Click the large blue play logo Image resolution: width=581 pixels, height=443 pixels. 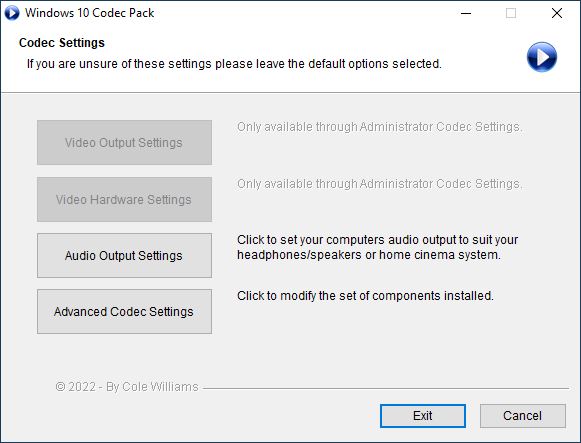coord(541,57)
